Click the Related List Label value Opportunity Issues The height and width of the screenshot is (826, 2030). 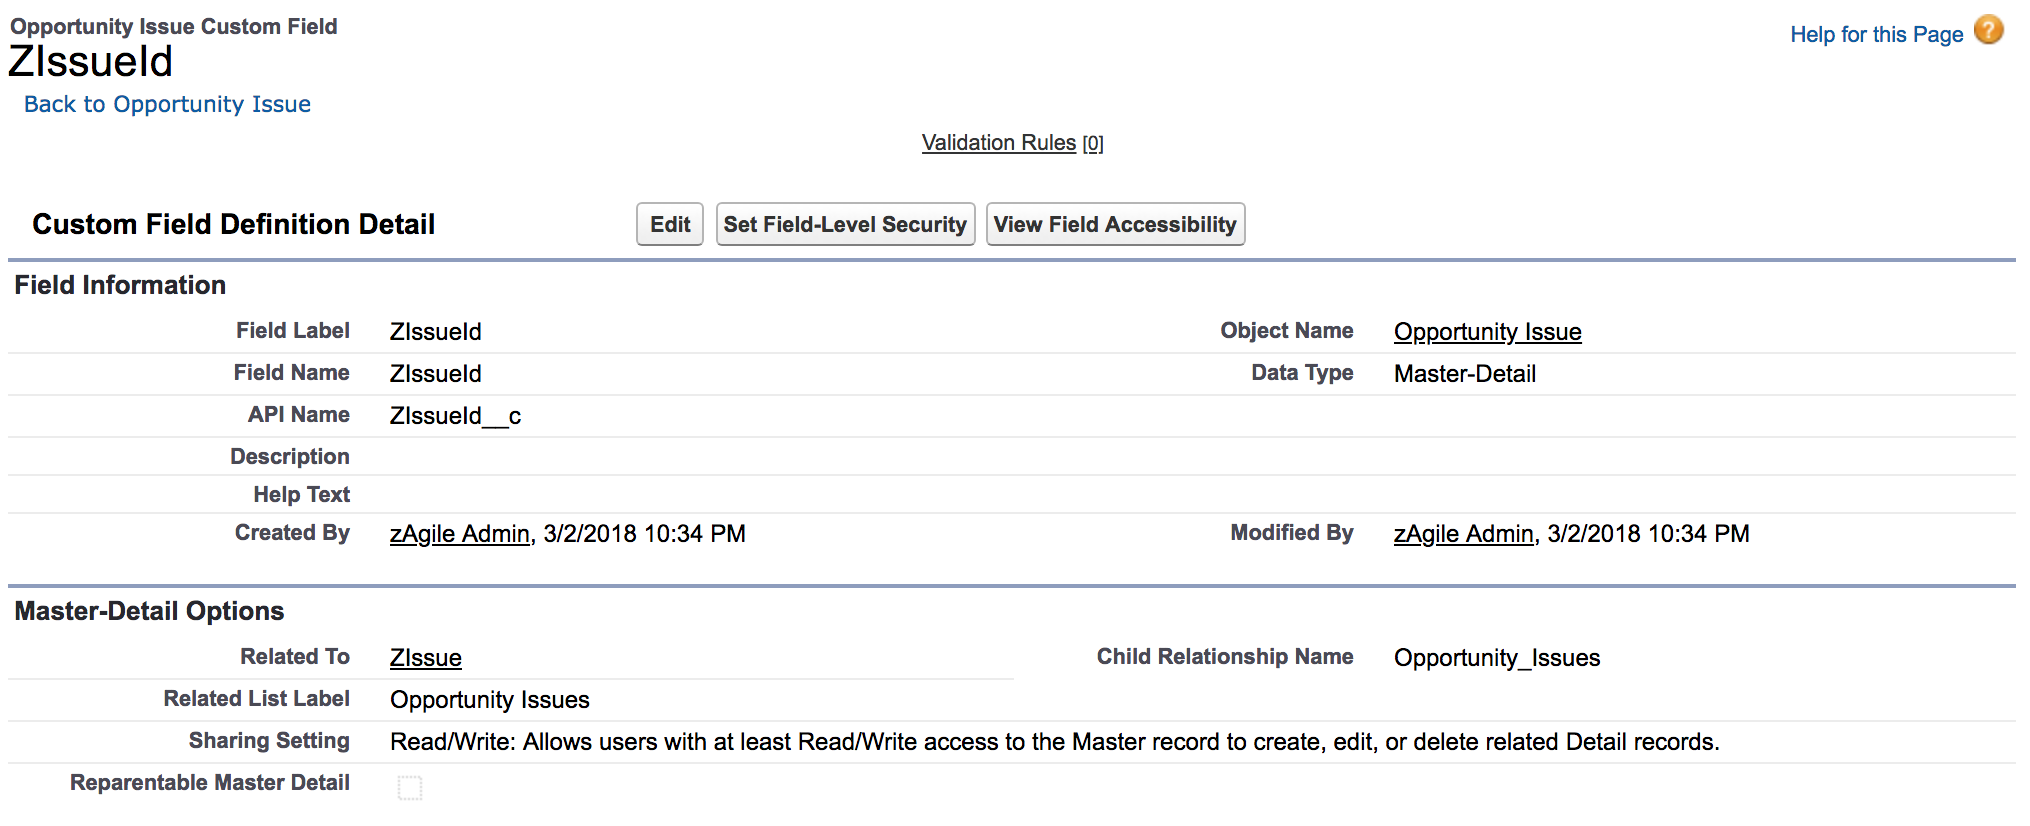pos(489,700)
